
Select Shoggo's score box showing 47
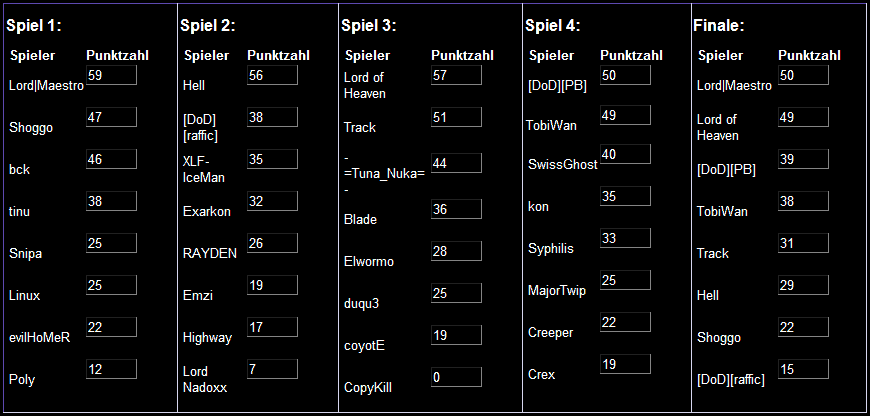(112, 117)
